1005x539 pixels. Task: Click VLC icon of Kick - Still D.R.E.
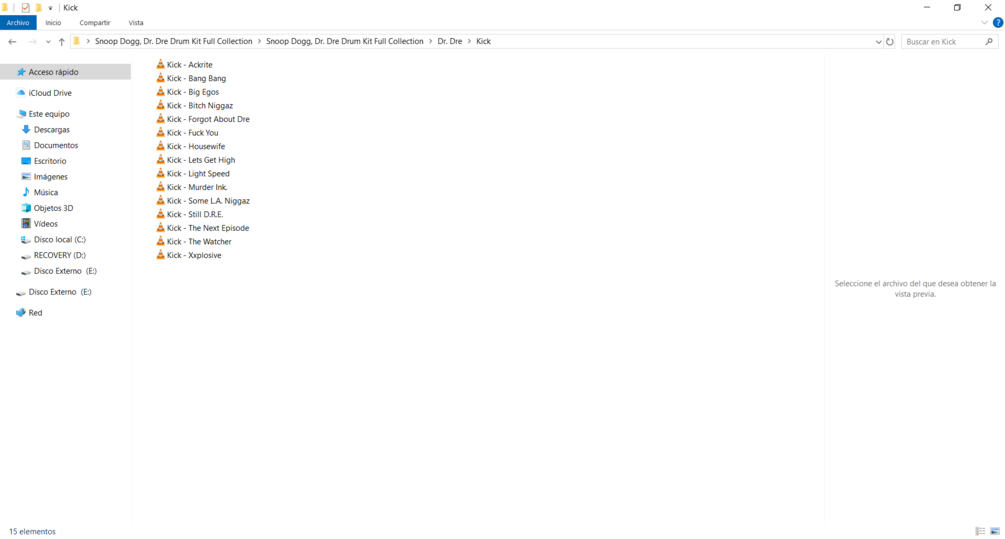(x=160, y=214)
